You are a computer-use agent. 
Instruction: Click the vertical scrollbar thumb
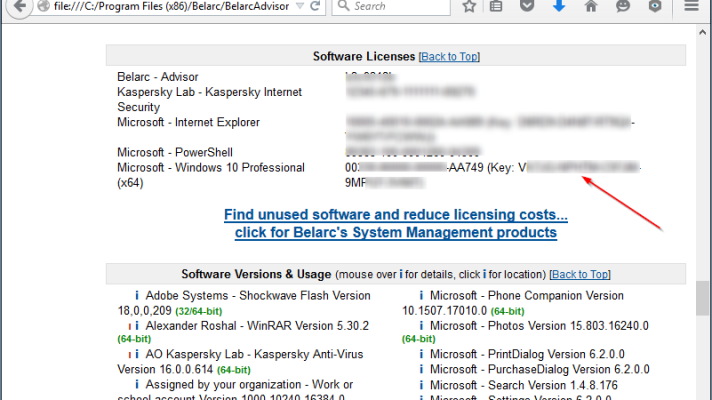702,297
